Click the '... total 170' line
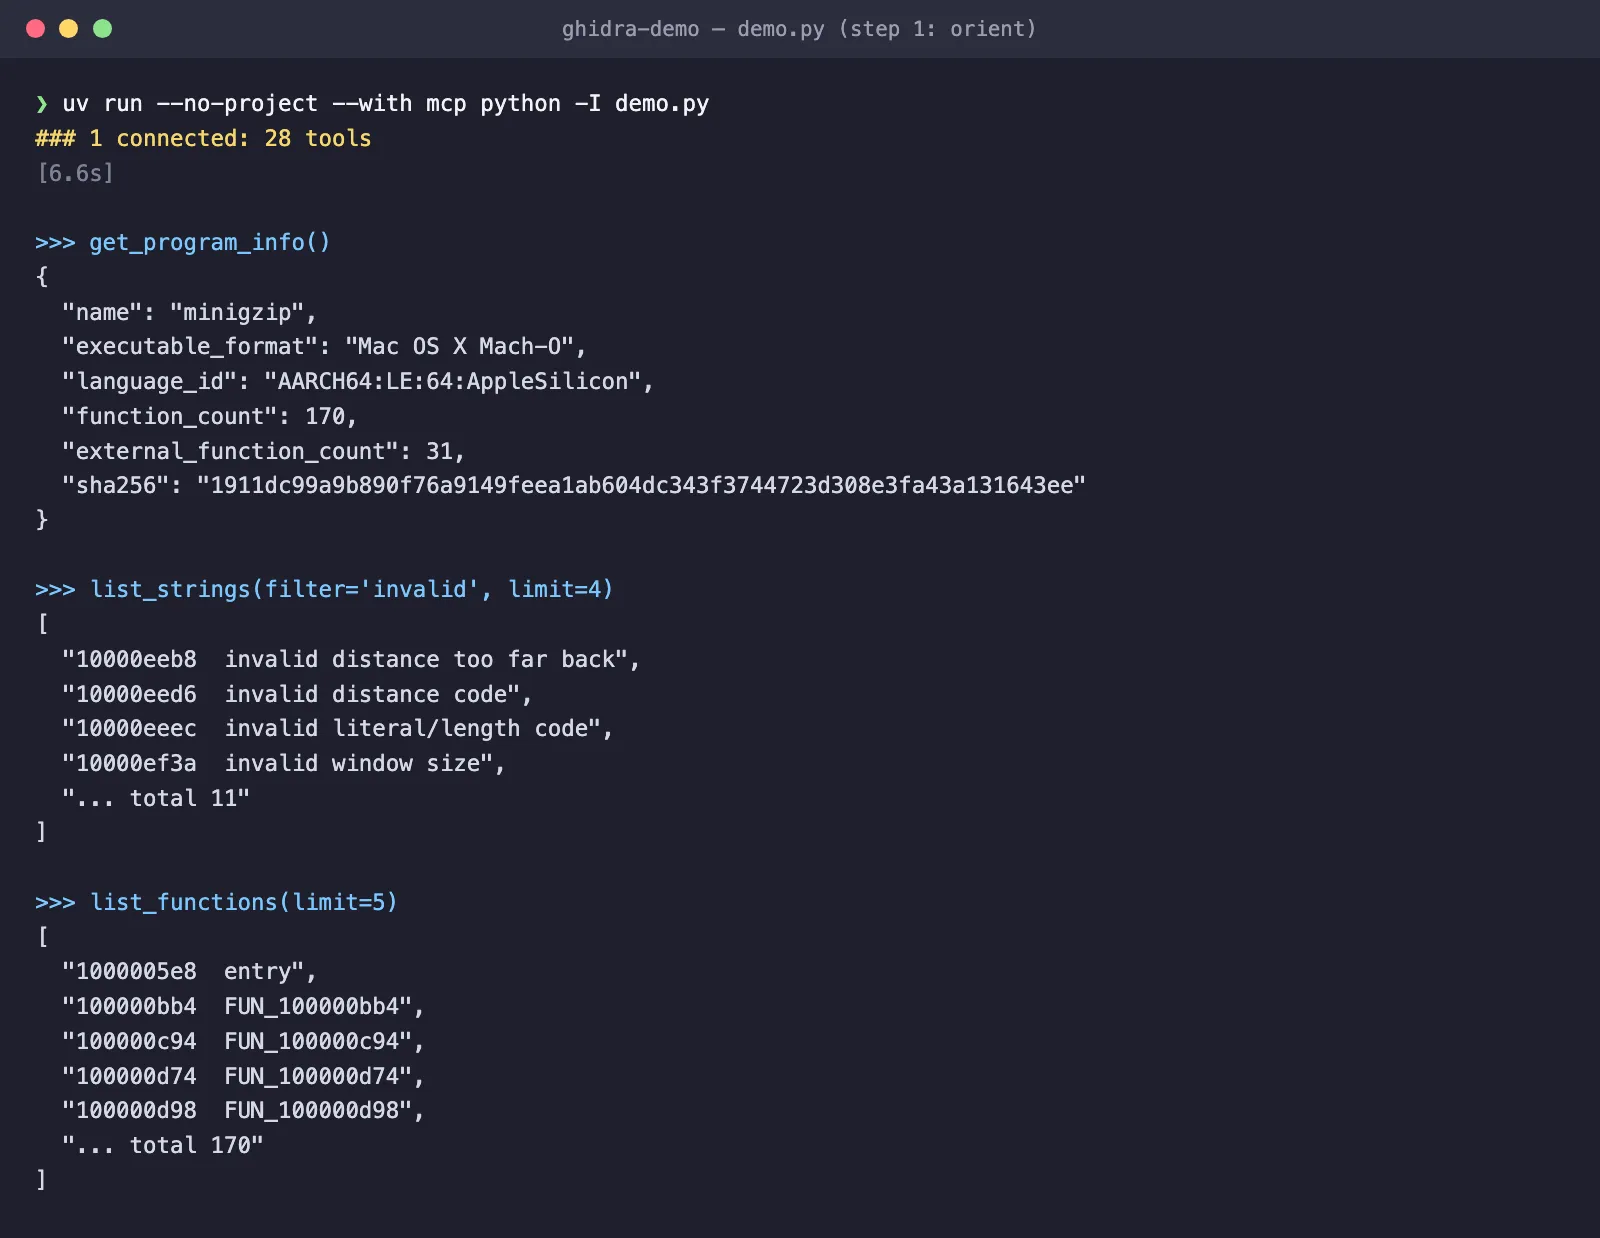 163,1145
